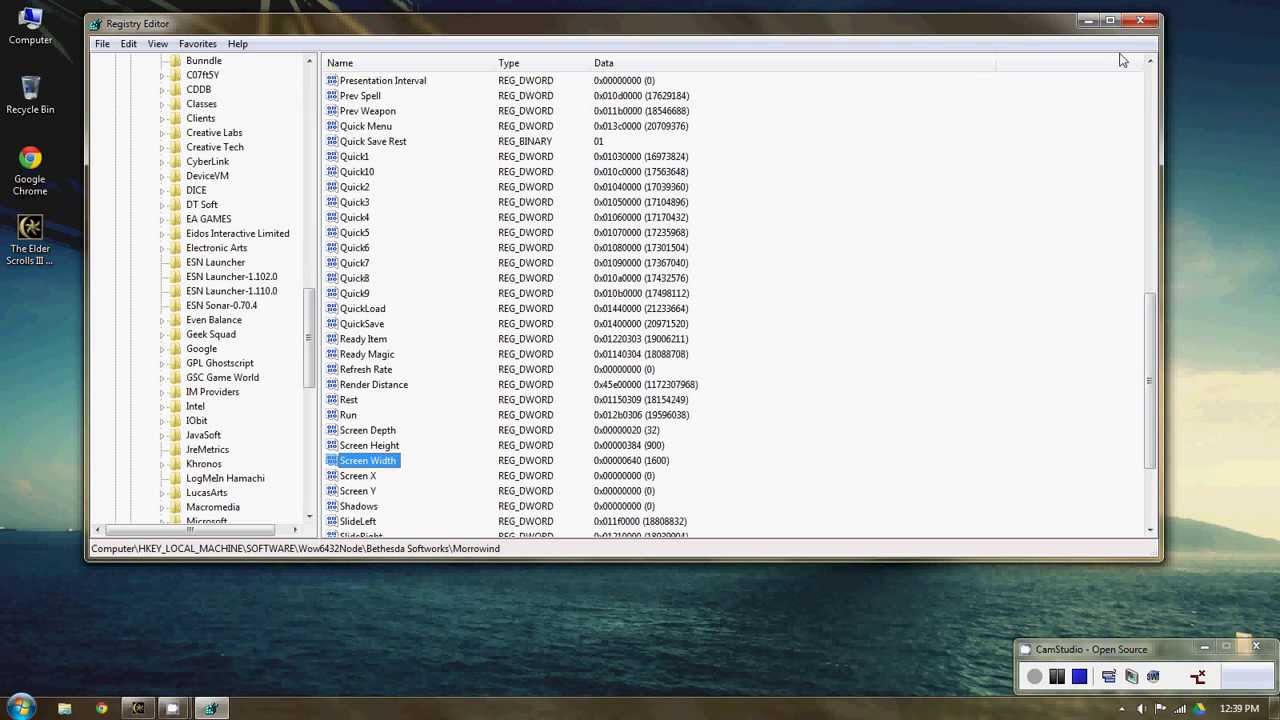Click the Google Drive tray icon
This screenshot has height=720, width=1280.
tap(1200, 709)
